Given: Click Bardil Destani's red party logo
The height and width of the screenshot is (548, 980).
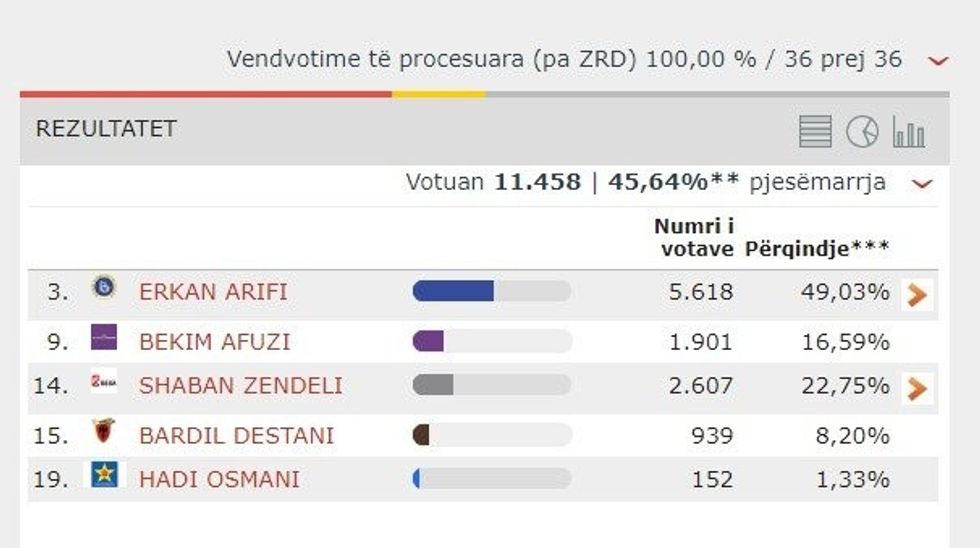Looking at the screenshot, I should (104, 432).
